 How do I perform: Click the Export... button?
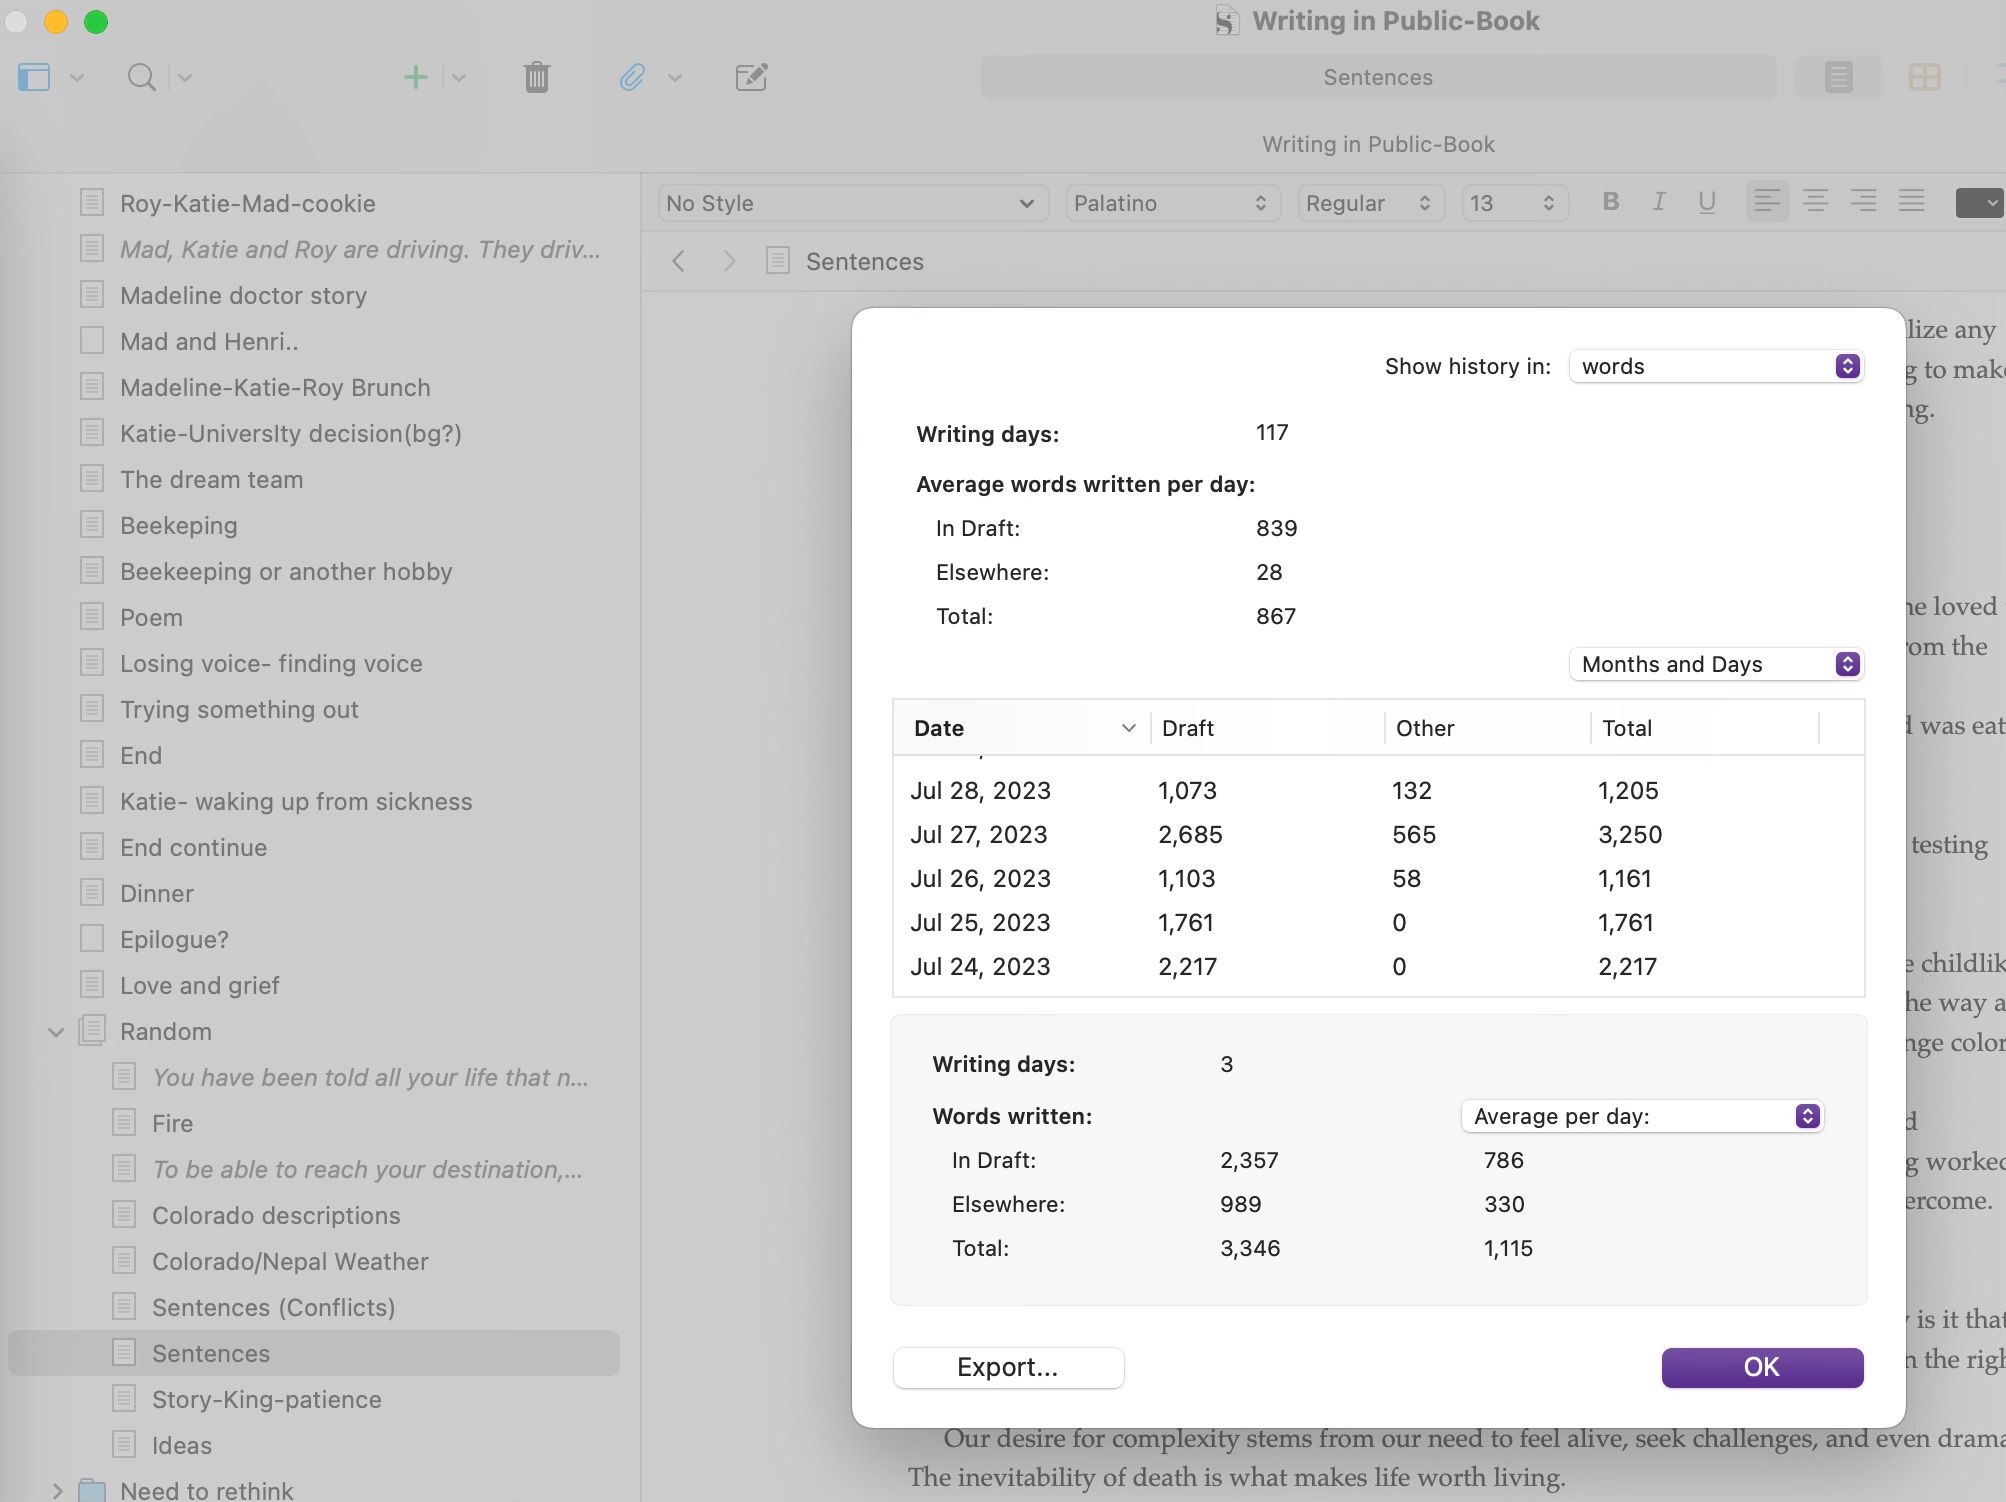[1008, 1367]
